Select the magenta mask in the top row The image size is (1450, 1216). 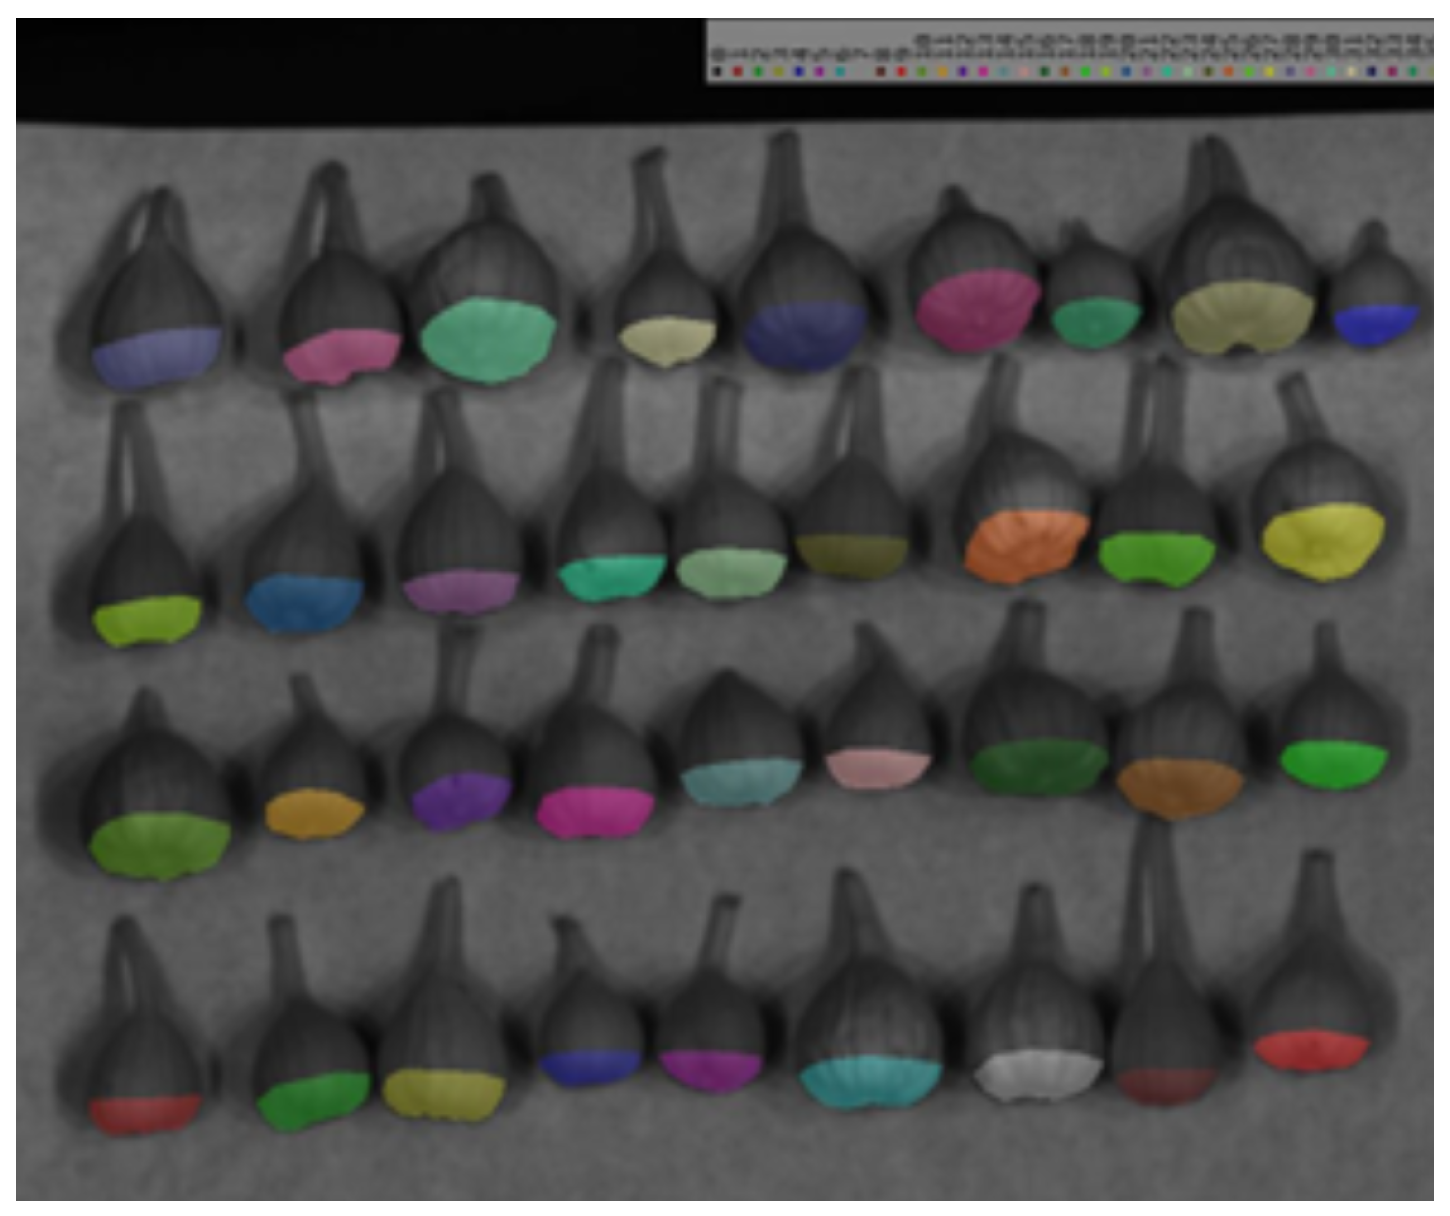tap(975, 307)
